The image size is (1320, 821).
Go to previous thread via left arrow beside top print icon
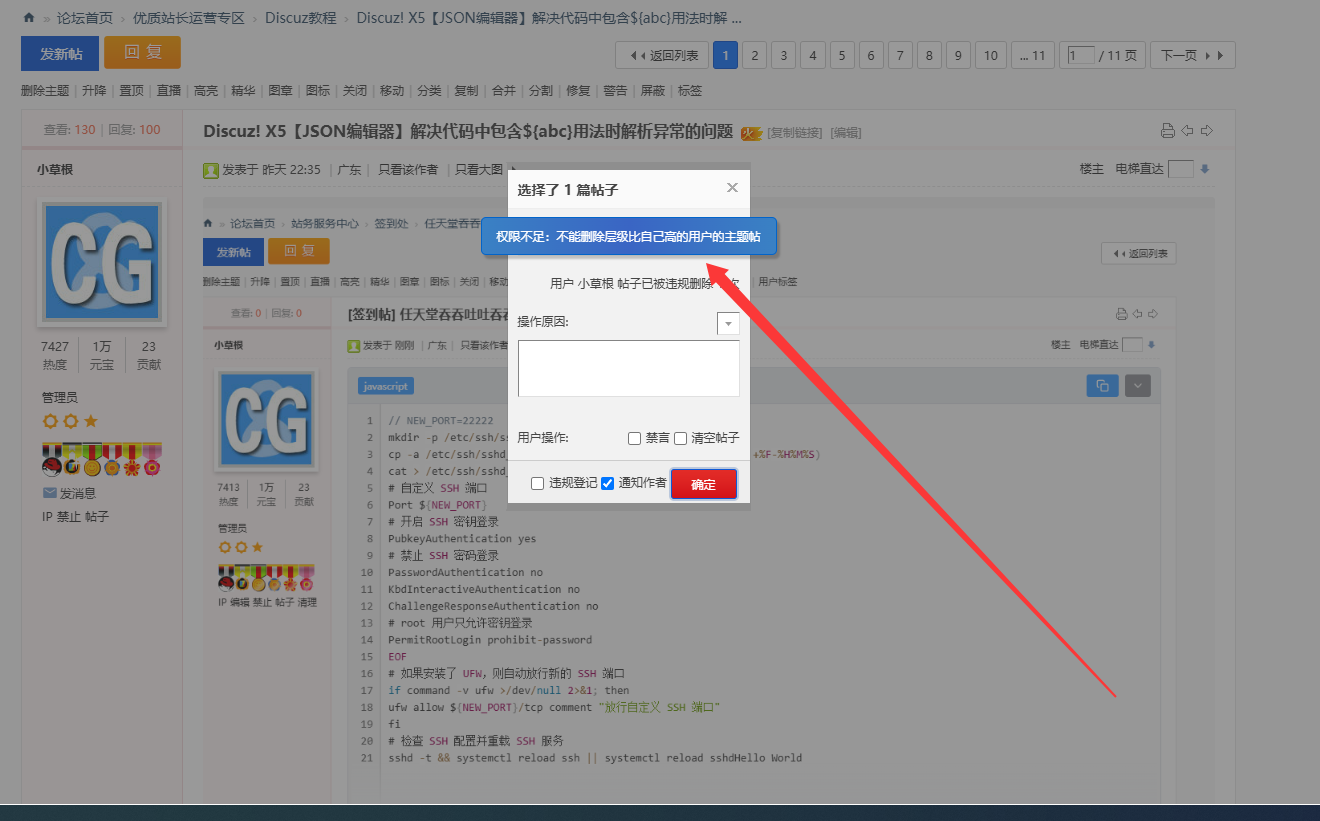coord(1187,131)
